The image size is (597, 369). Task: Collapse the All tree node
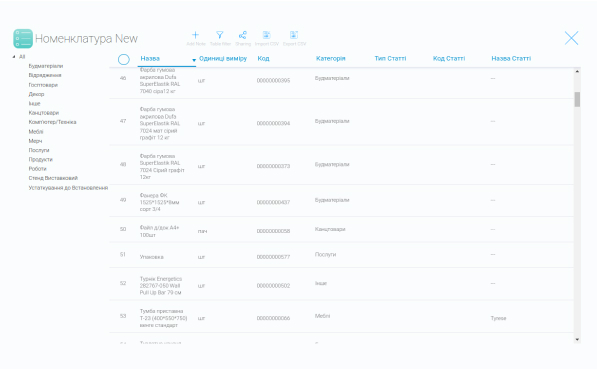[14, 57]
